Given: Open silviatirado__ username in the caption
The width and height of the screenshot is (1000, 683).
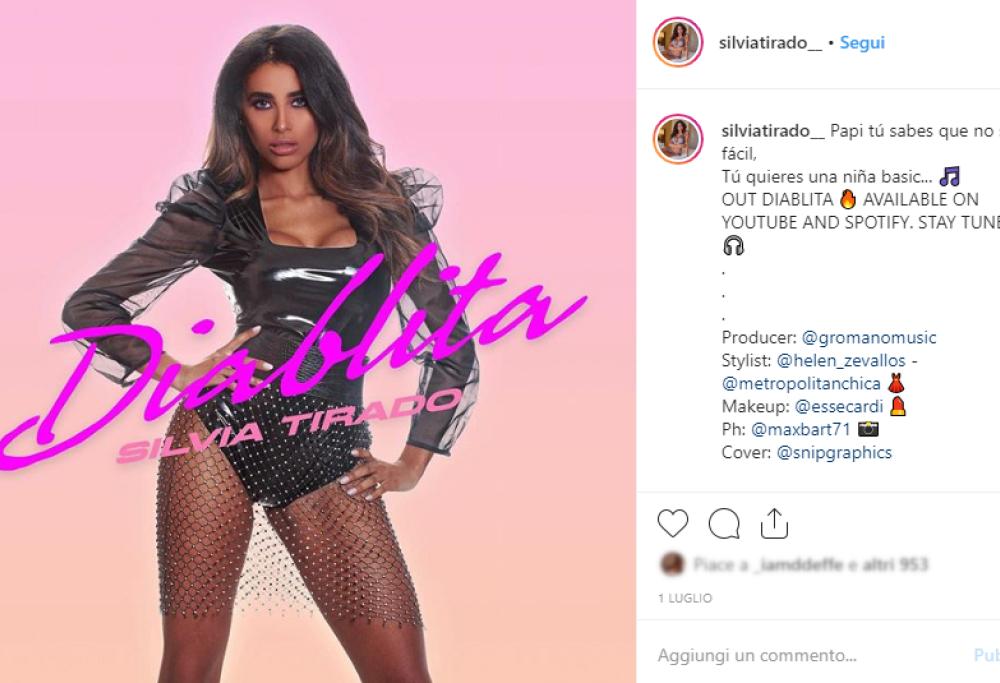Looking at the screenshot, I should click(773, 131).
